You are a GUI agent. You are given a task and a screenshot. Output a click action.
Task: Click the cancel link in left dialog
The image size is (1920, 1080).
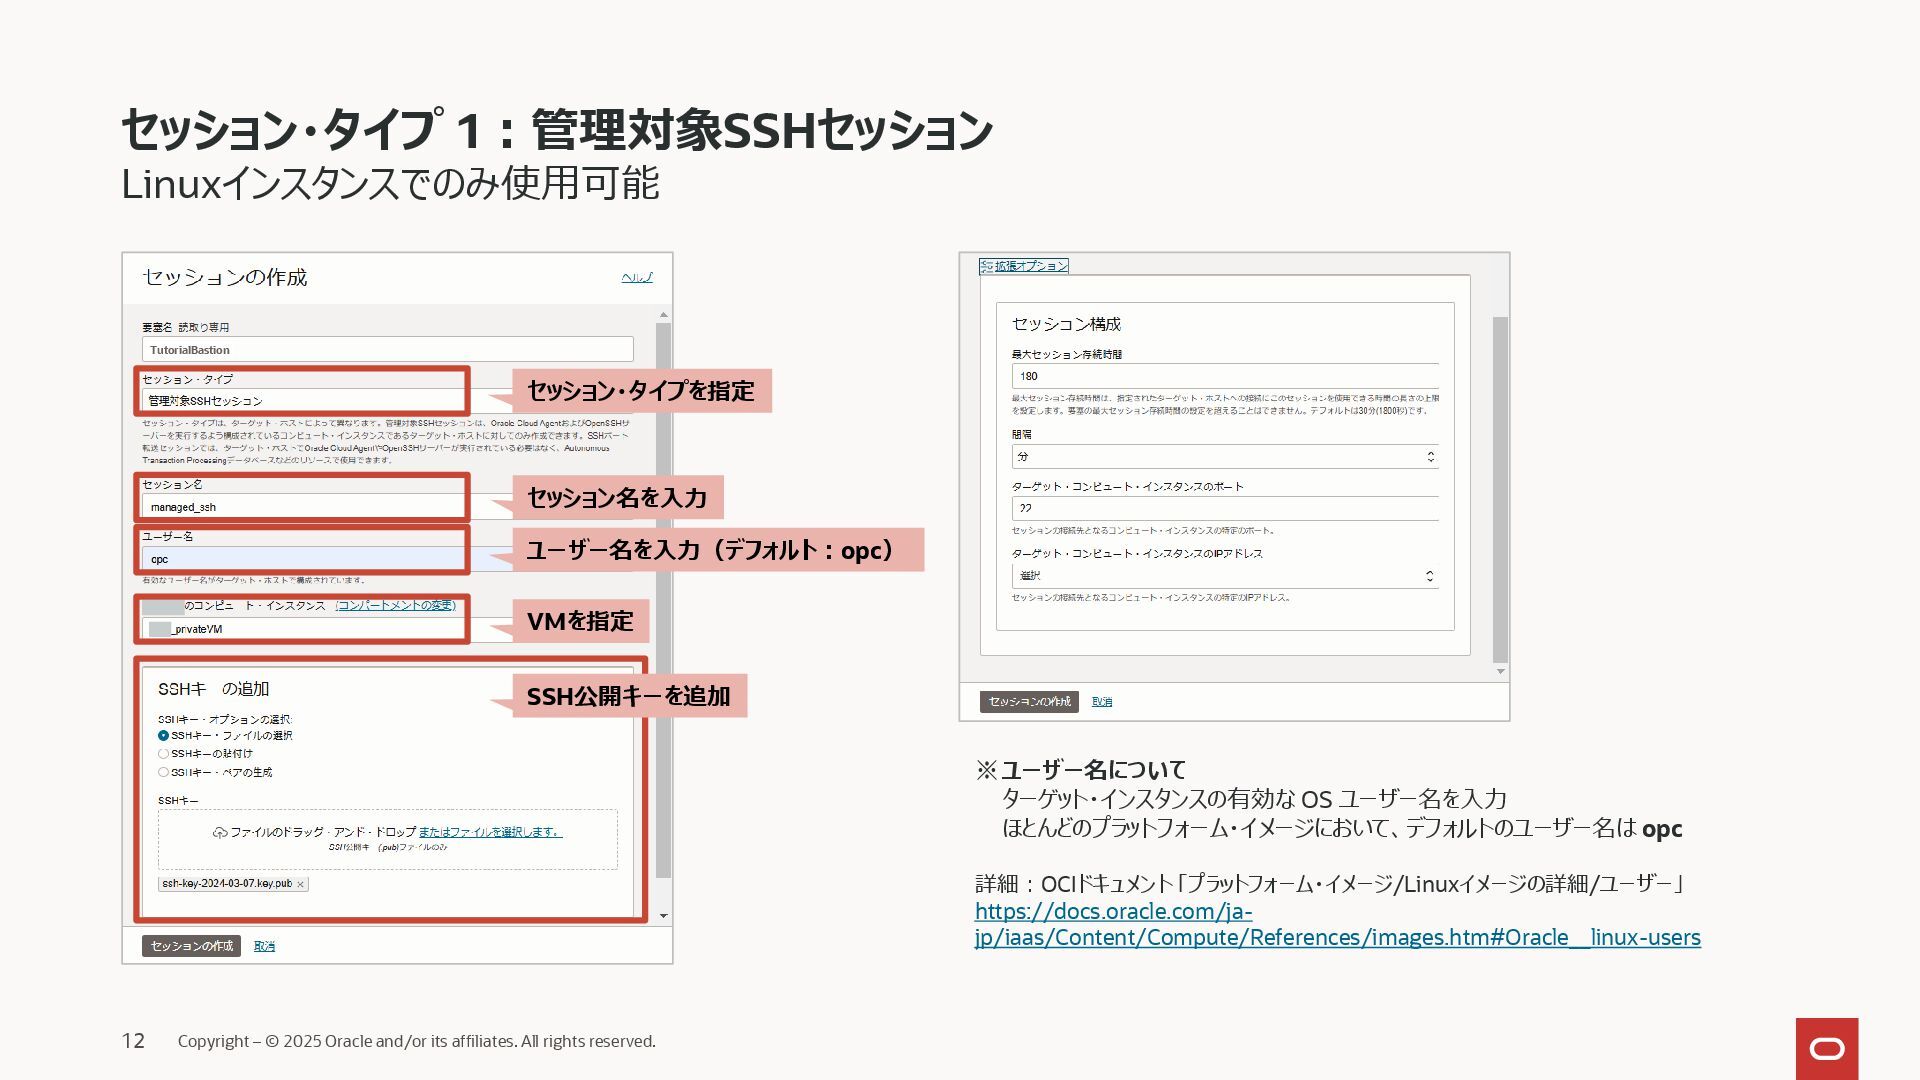point(264,946)
